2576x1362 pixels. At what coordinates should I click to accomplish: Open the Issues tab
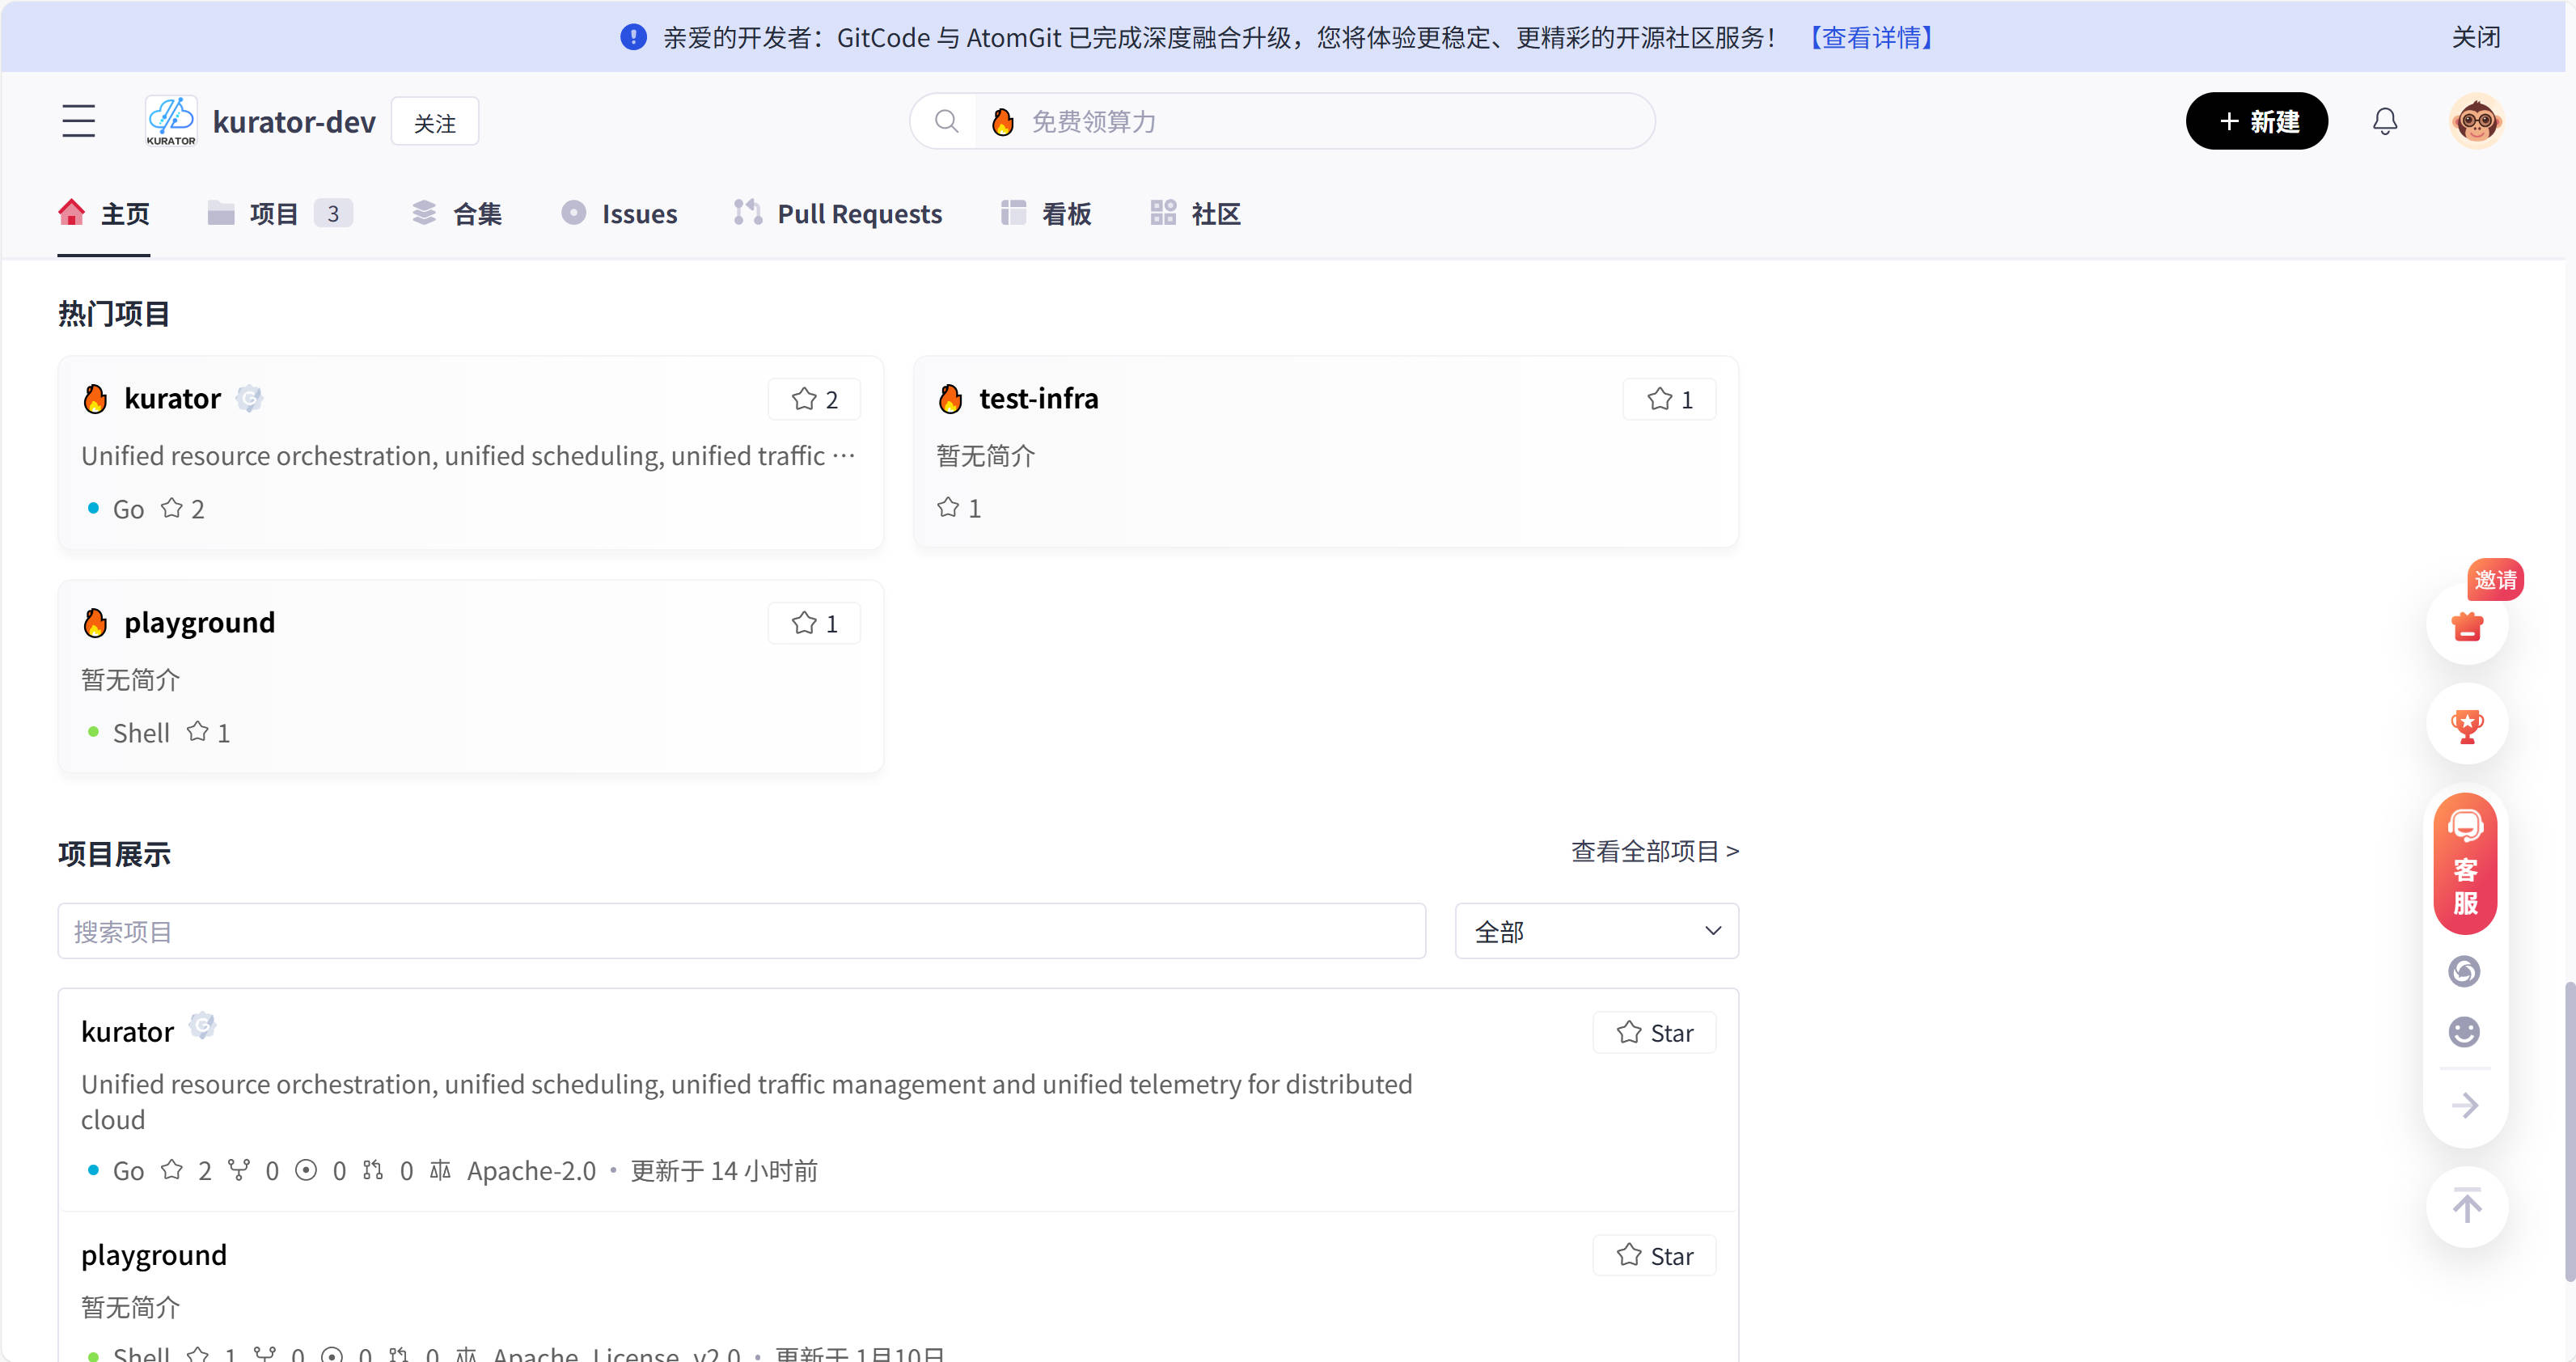tap(638, 213)
